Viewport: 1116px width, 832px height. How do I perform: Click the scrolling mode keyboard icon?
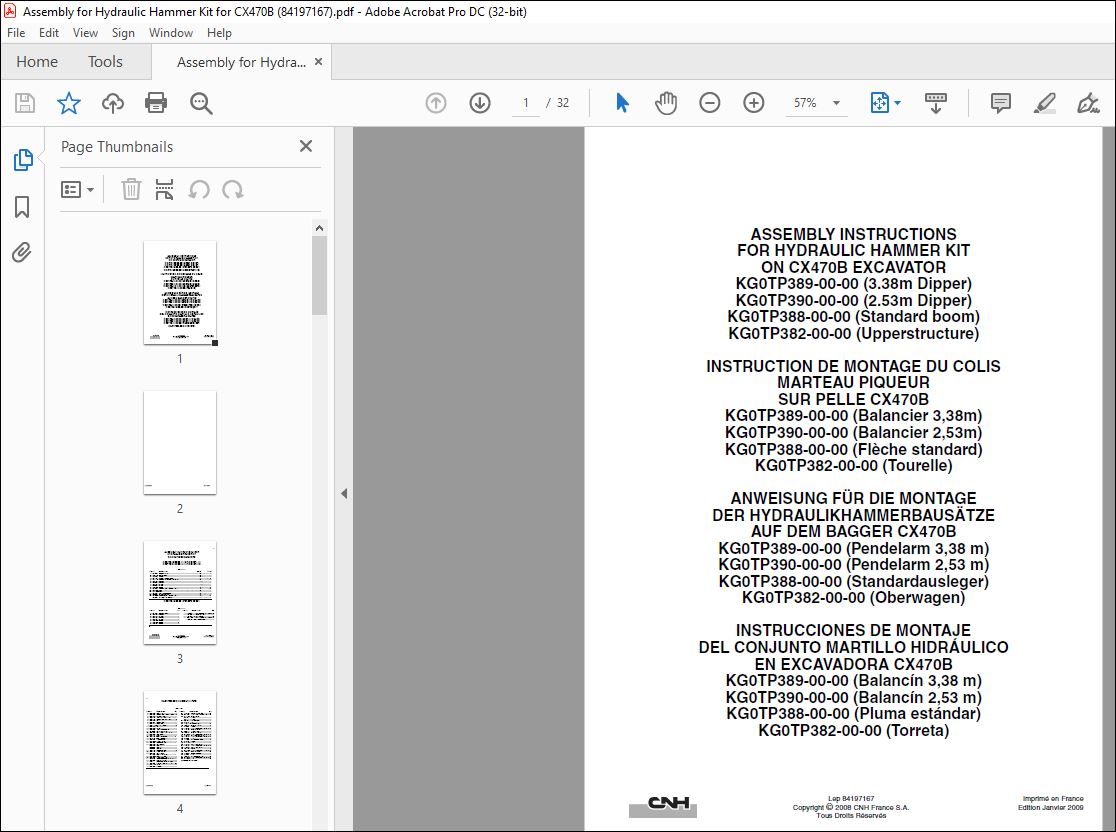935,103
